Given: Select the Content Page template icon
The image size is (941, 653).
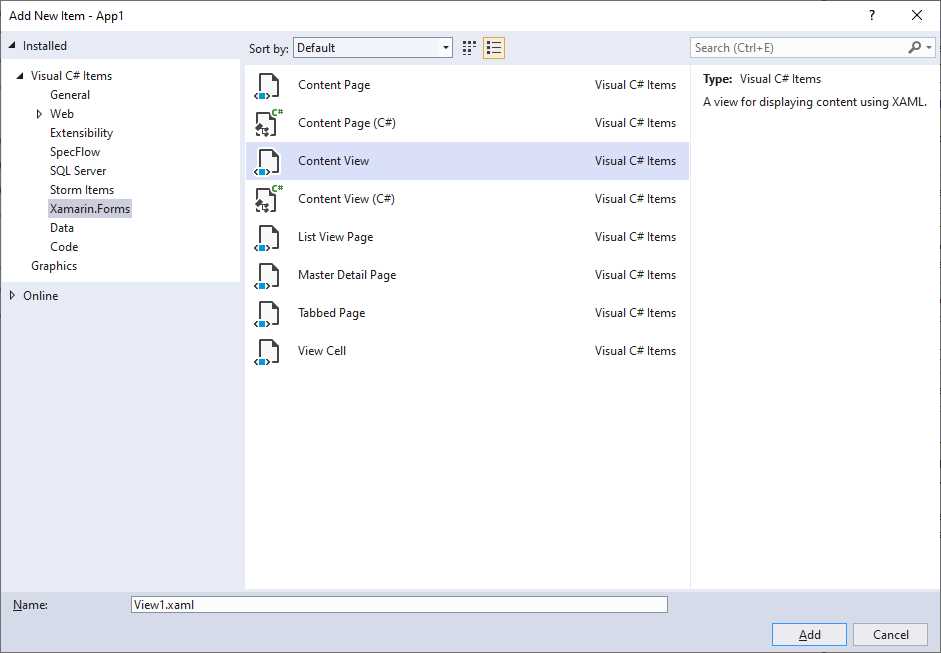Looking at the screenshot, I should pyautogui.click(x=267, y=85).
